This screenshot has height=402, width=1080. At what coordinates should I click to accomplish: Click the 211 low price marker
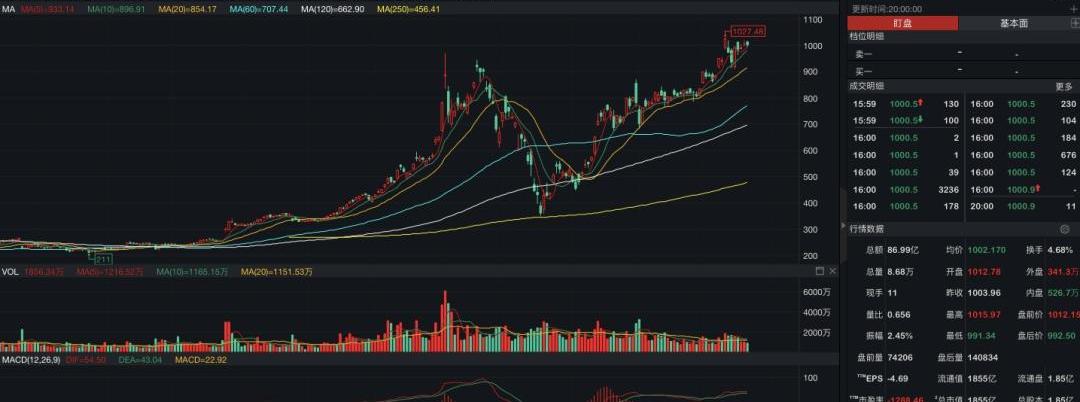click(x=103, y=260)
